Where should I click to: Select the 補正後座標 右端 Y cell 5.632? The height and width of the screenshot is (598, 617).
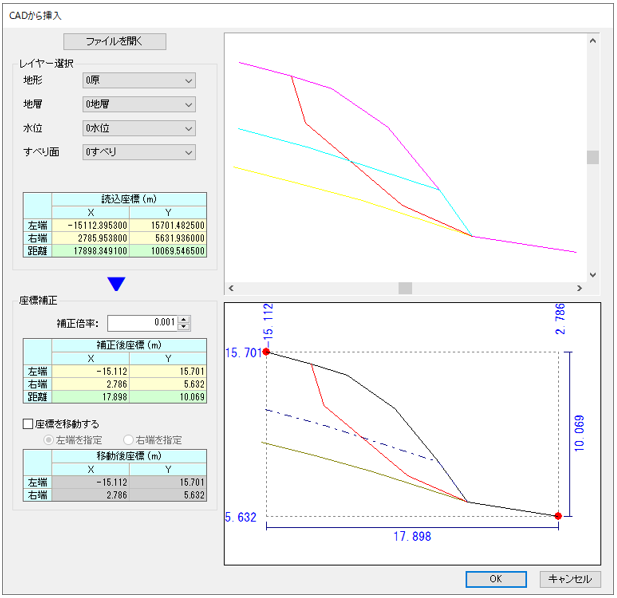point(168,384)
